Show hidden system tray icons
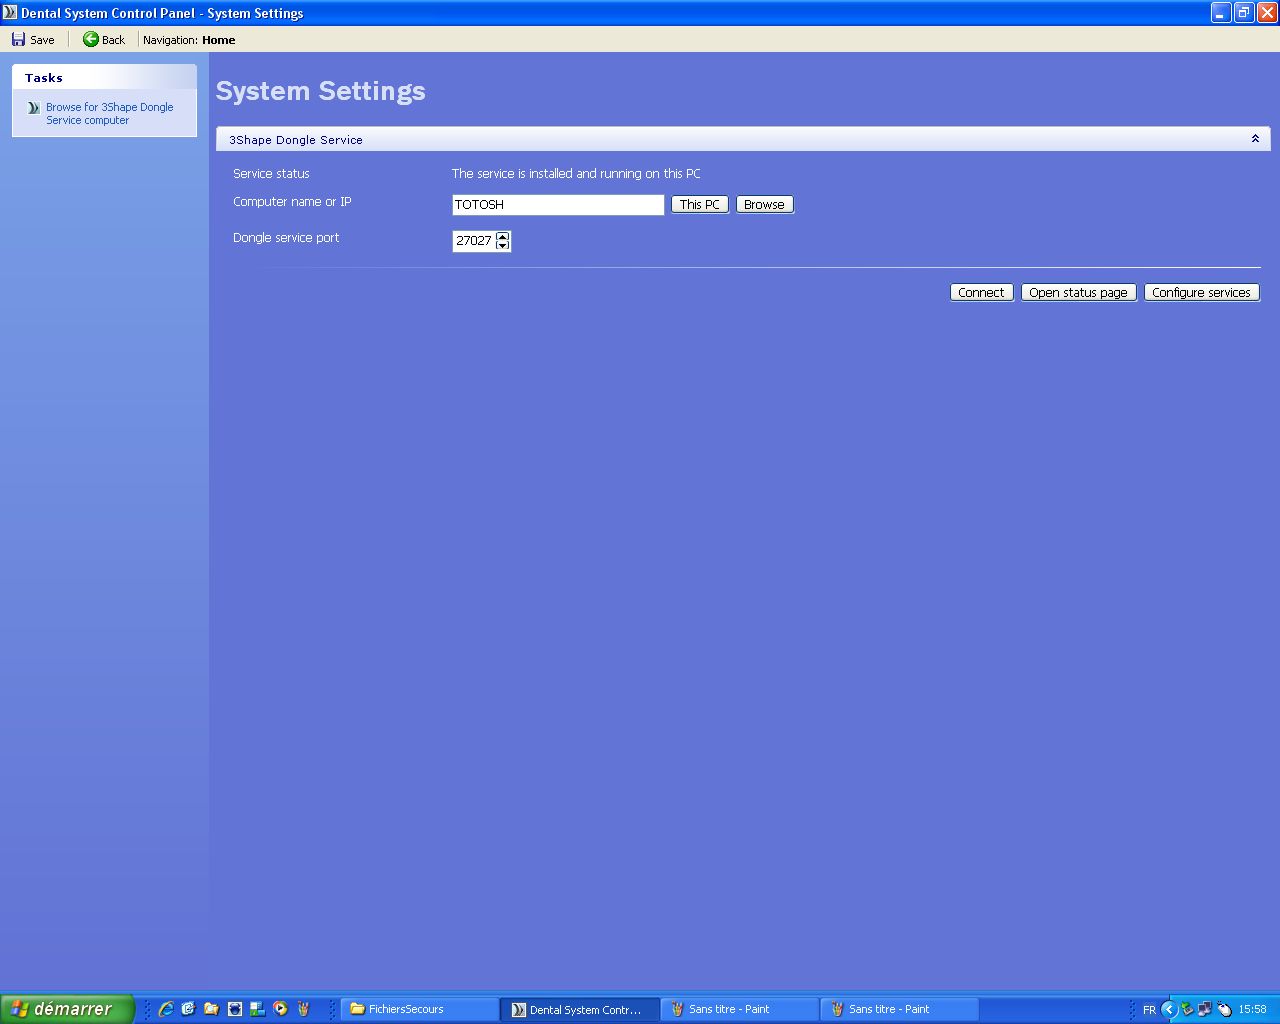1280x1024 pixels. tap(1168, 1009)
